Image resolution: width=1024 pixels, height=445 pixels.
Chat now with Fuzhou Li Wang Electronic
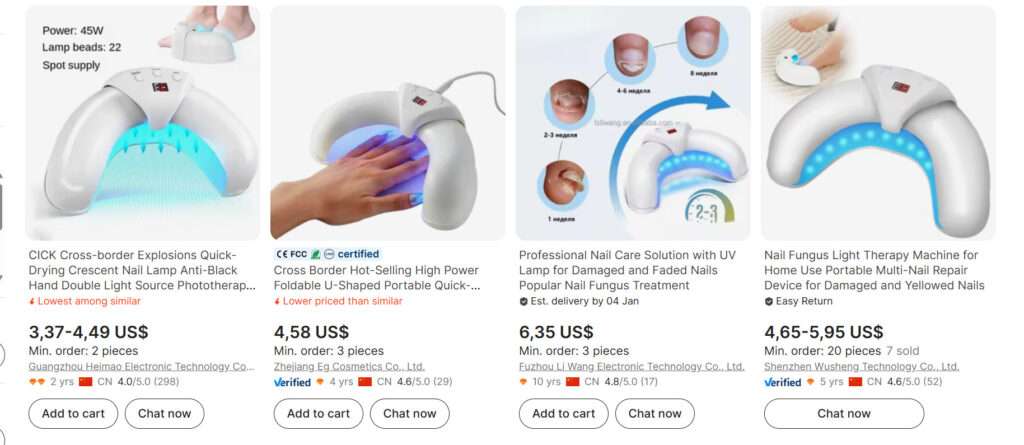(655, 414)
